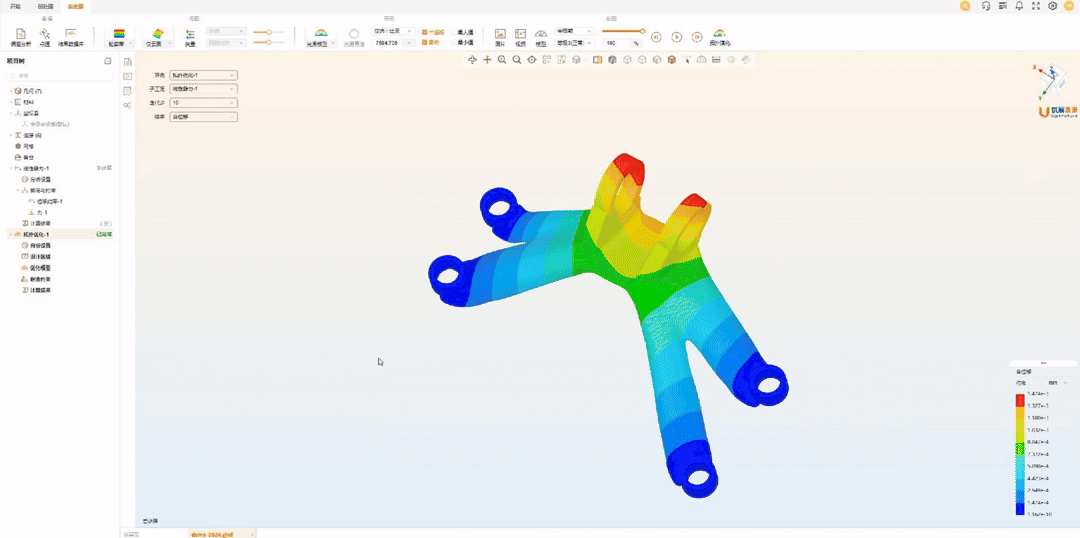Viewport: 1080px width, 538px height.
Task: Select the rainbow contour band tool
Action: [x=119, y=37]
